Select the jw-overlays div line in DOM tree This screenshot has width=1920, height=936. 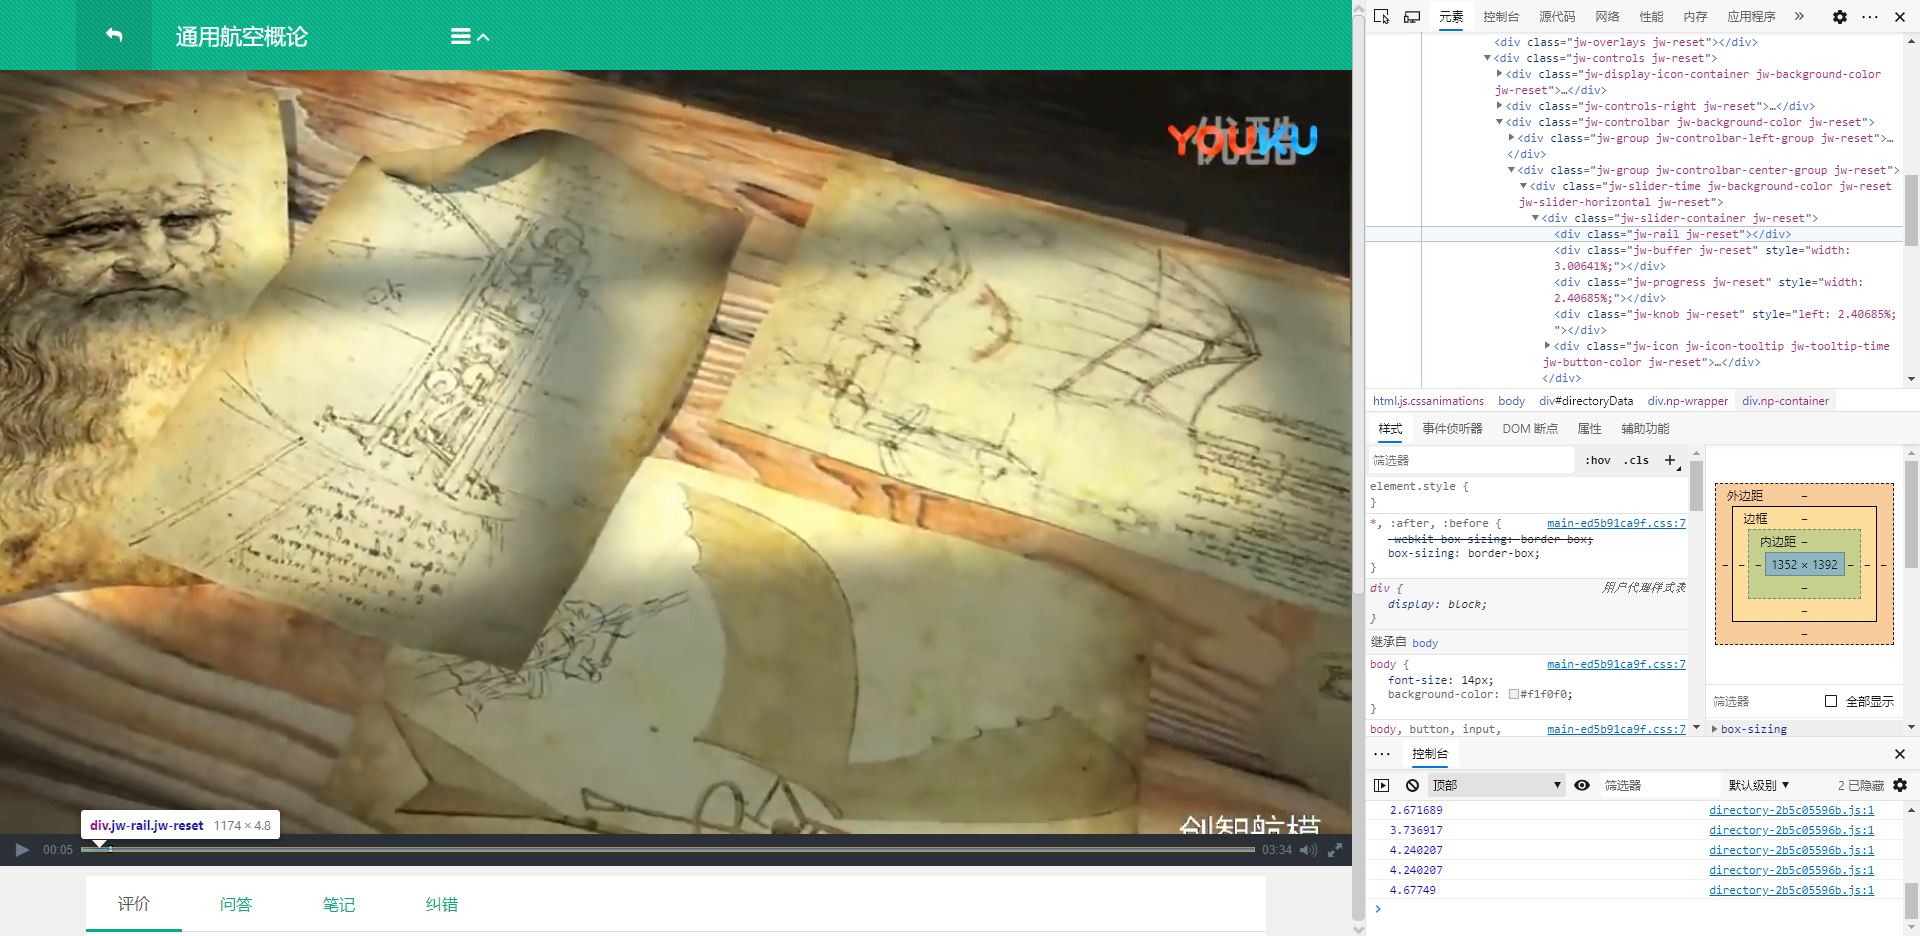click(x=1625, y=42)
